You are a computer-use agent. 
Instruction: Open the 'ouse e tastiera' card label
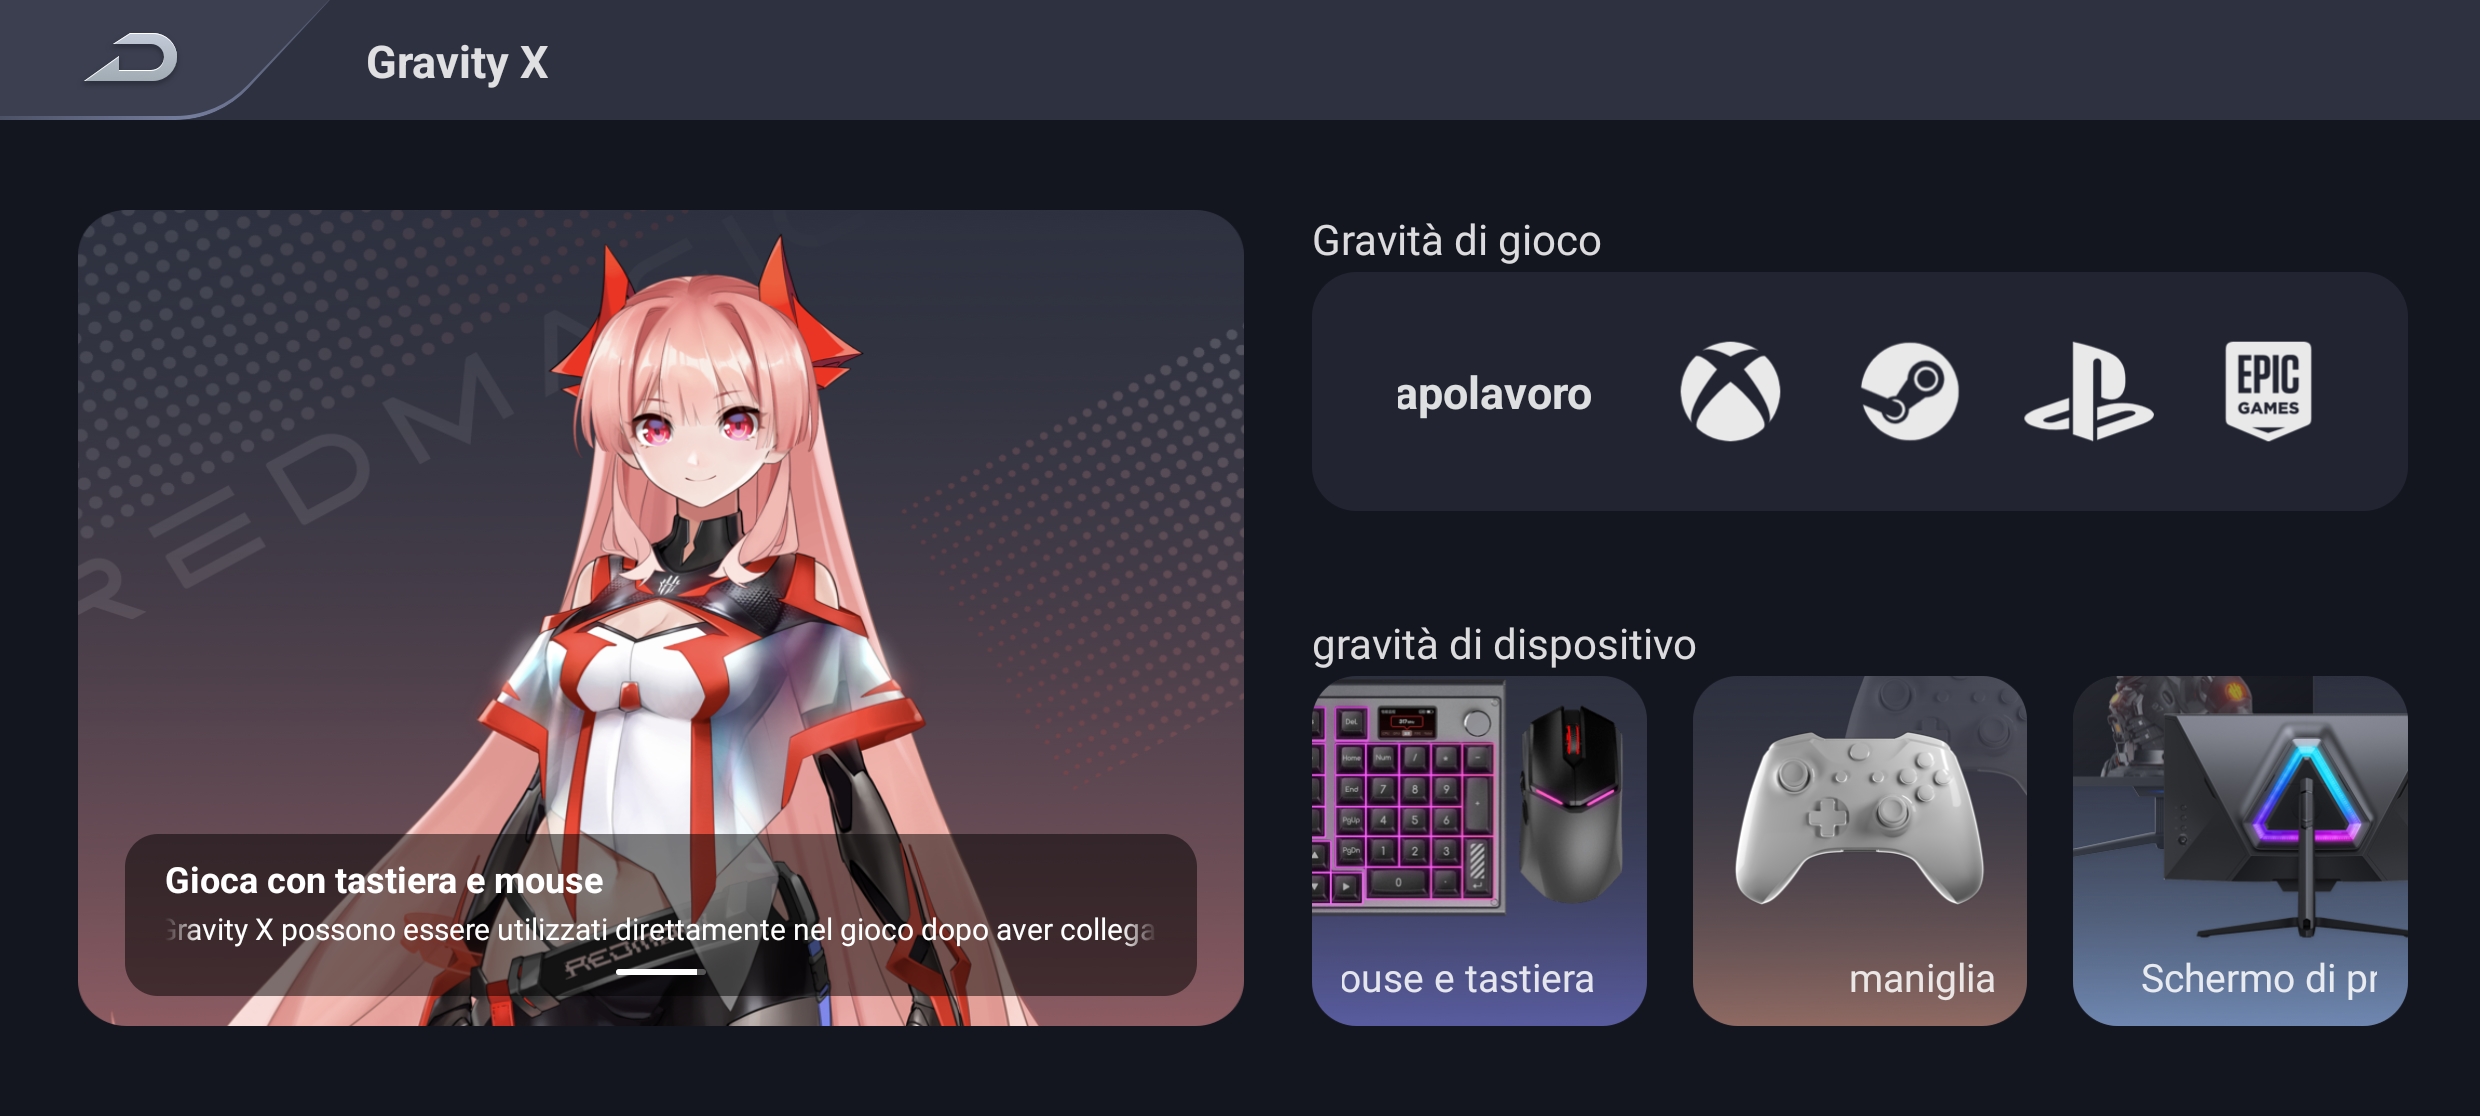pos(1467,979)
